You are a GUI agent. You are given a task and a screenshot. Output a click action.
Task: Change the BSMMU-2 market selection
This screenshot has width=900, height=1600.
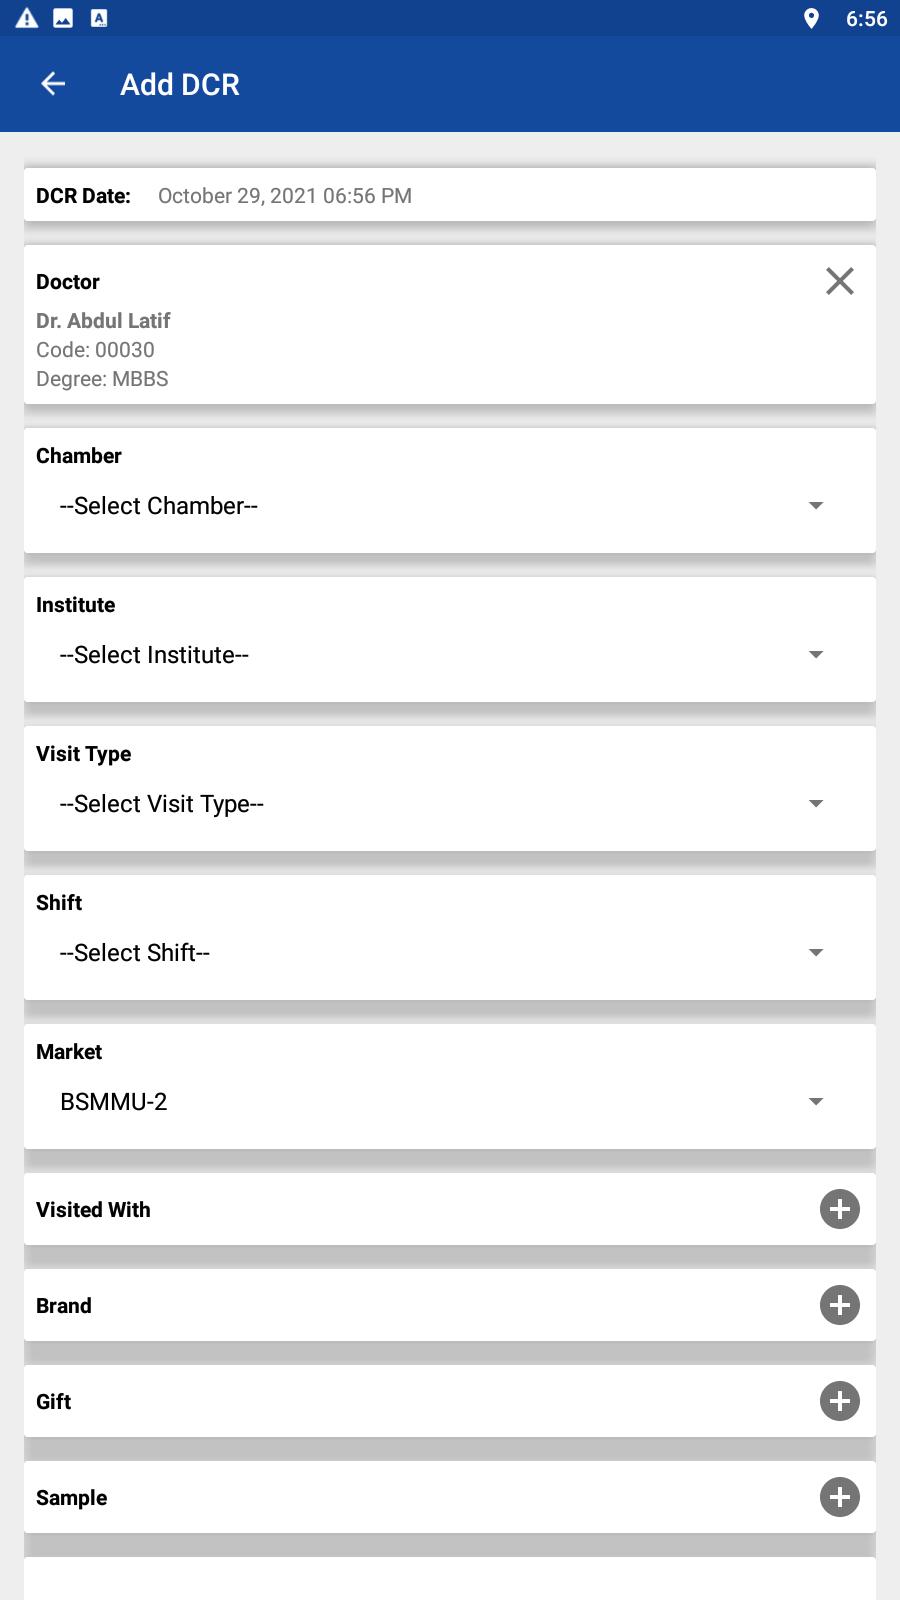(x=440, y=1102)
